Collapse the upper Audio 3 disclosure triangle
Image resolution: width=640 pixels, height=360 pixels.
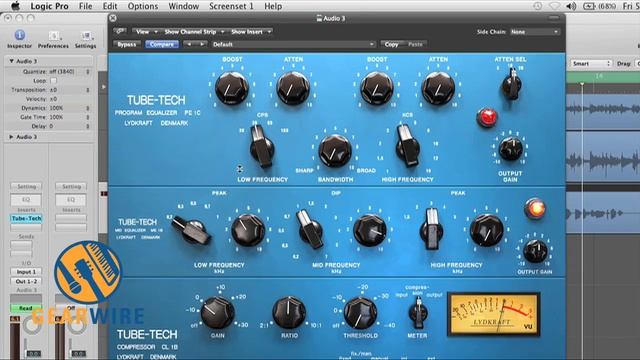[11, 61]
